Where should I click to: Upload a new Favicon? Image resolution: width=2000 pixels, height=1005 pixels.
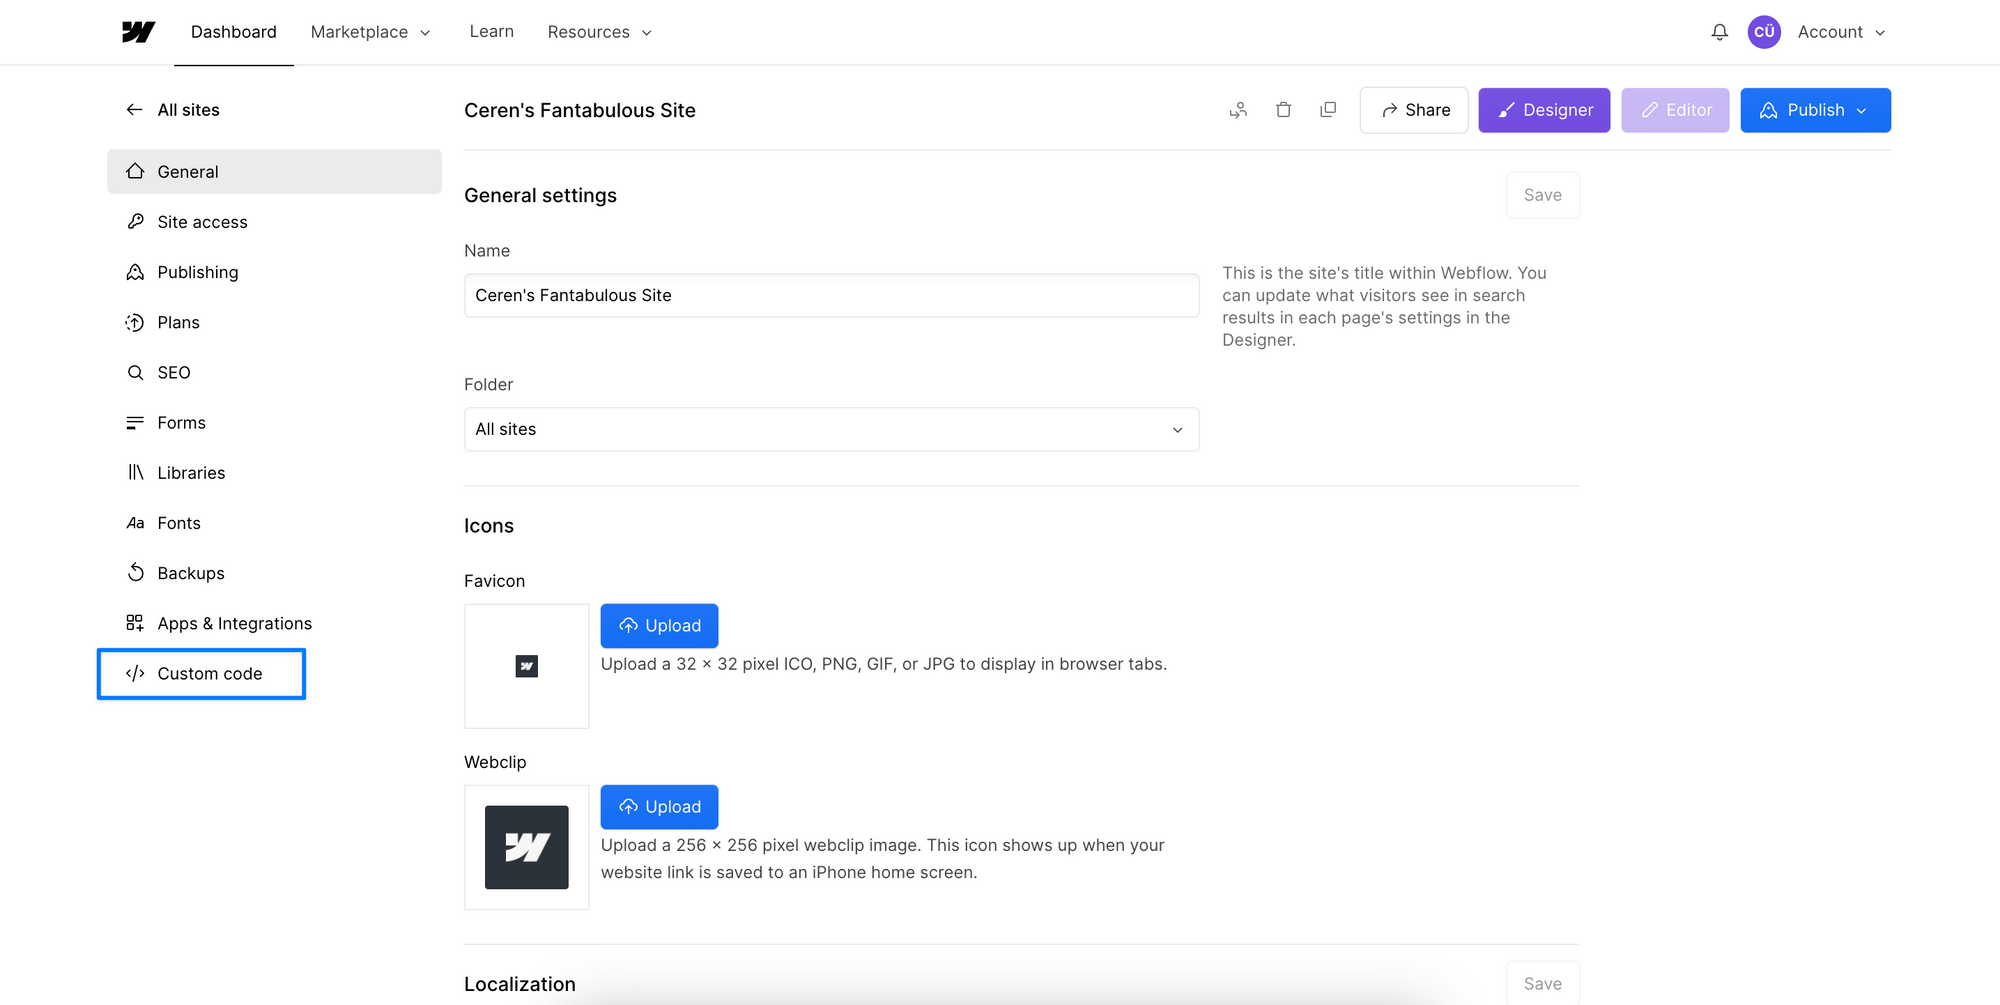[659, 625]
